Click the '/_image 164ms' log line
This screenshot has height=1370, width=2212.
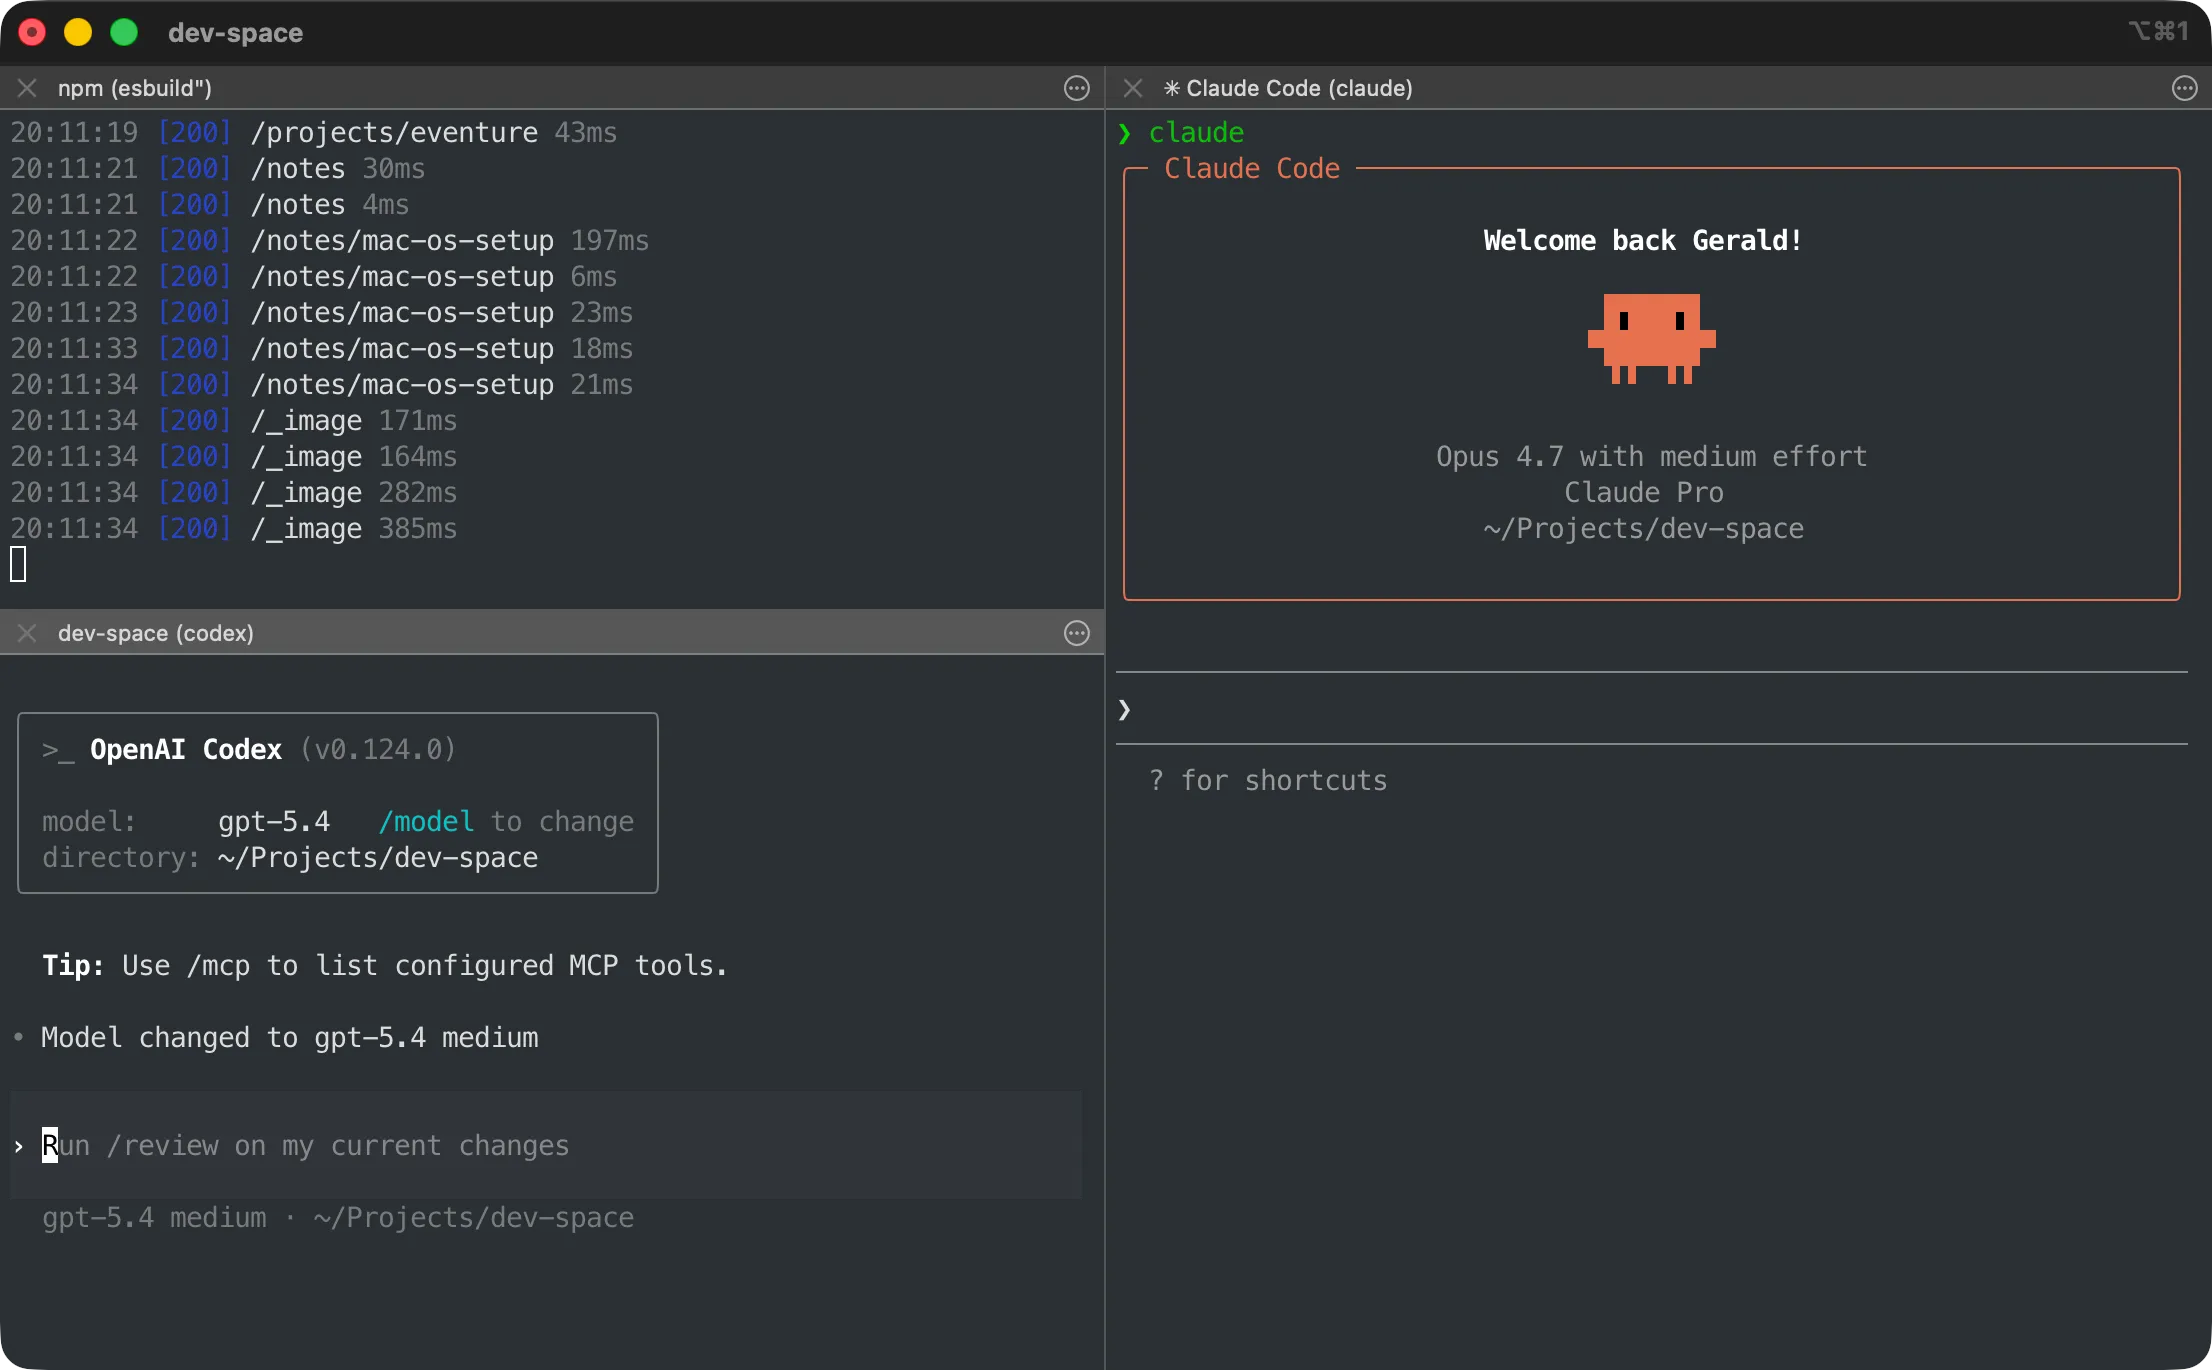[234, 456]
